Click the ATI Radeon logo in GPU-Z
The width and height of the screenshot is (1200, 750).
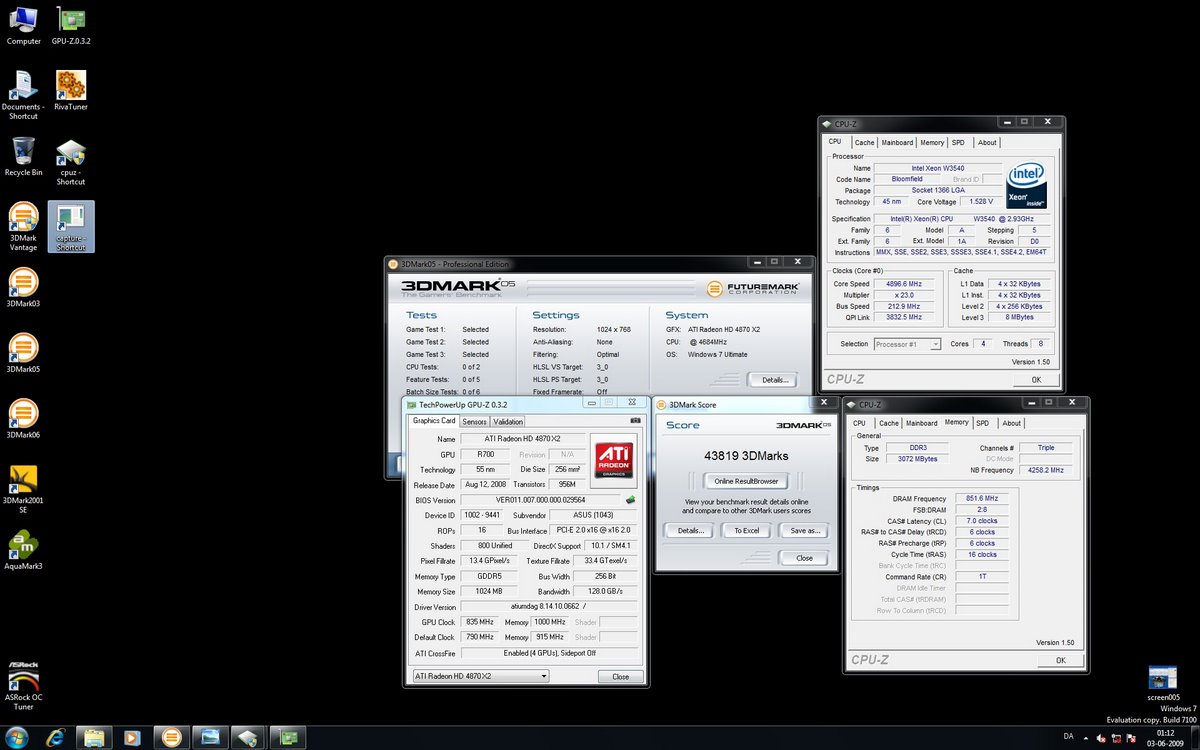[x=613, y=459]
